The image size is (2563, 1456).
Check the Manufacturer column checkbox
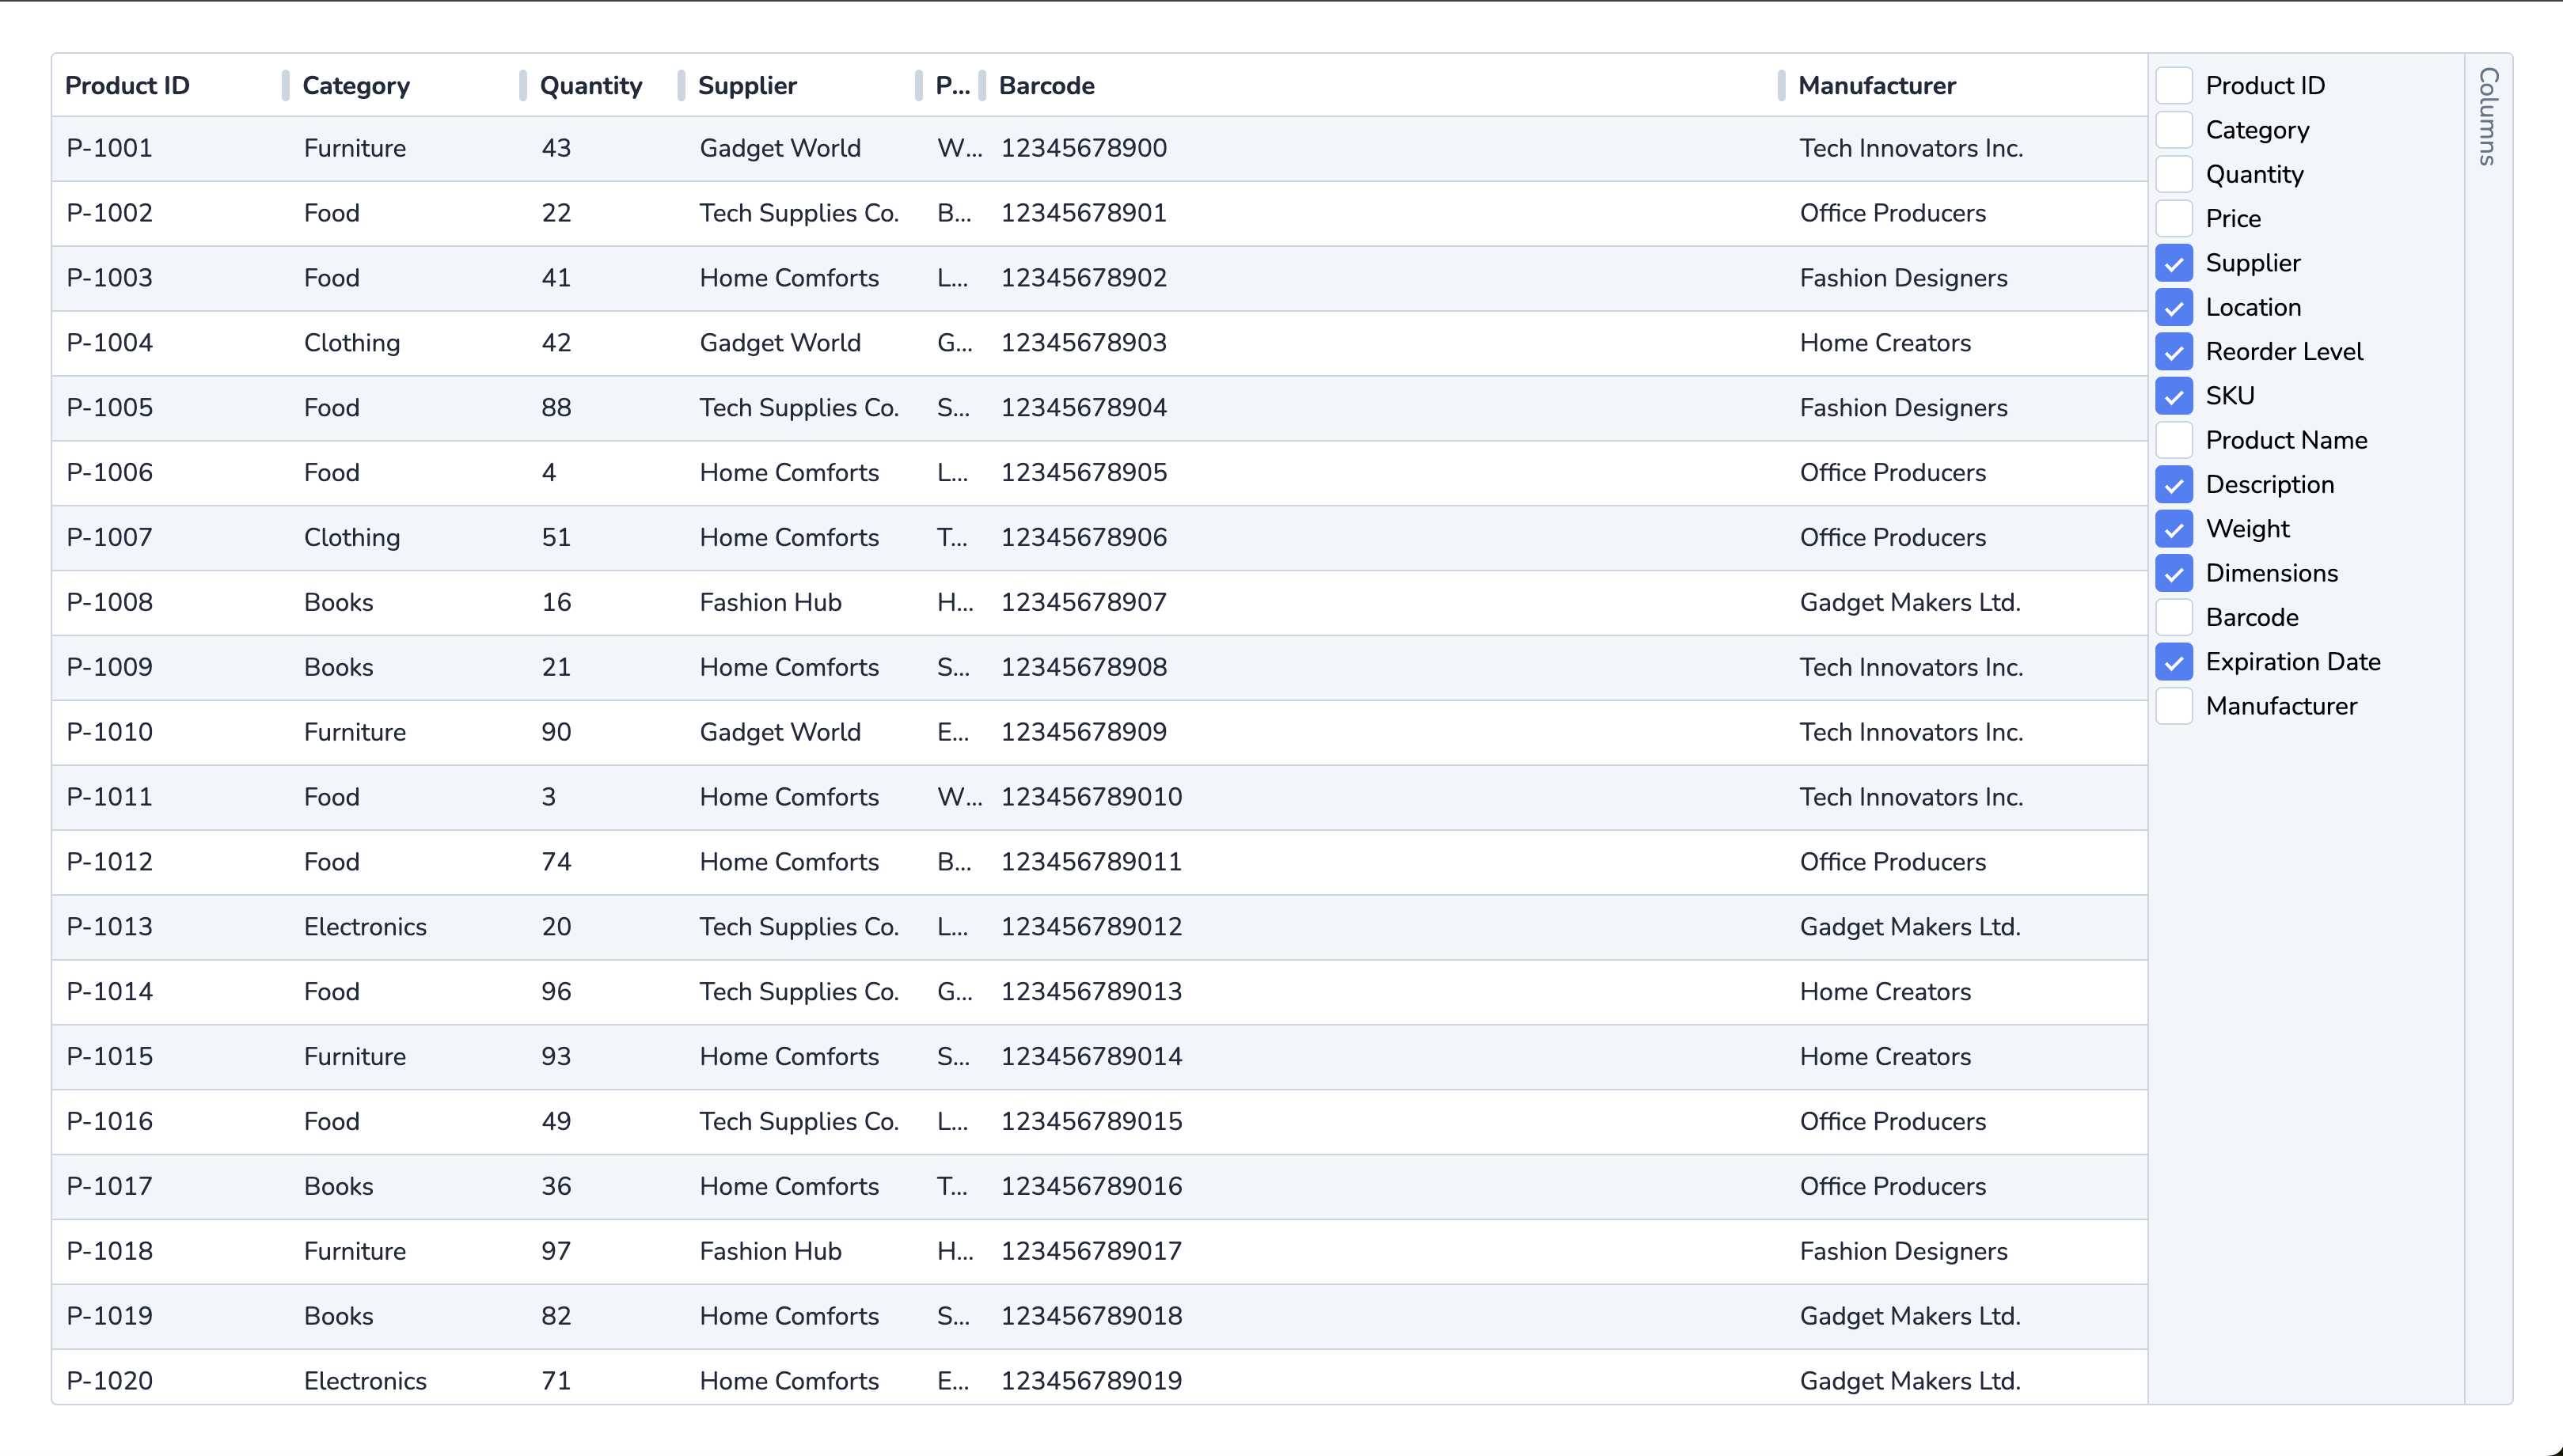2173,706
